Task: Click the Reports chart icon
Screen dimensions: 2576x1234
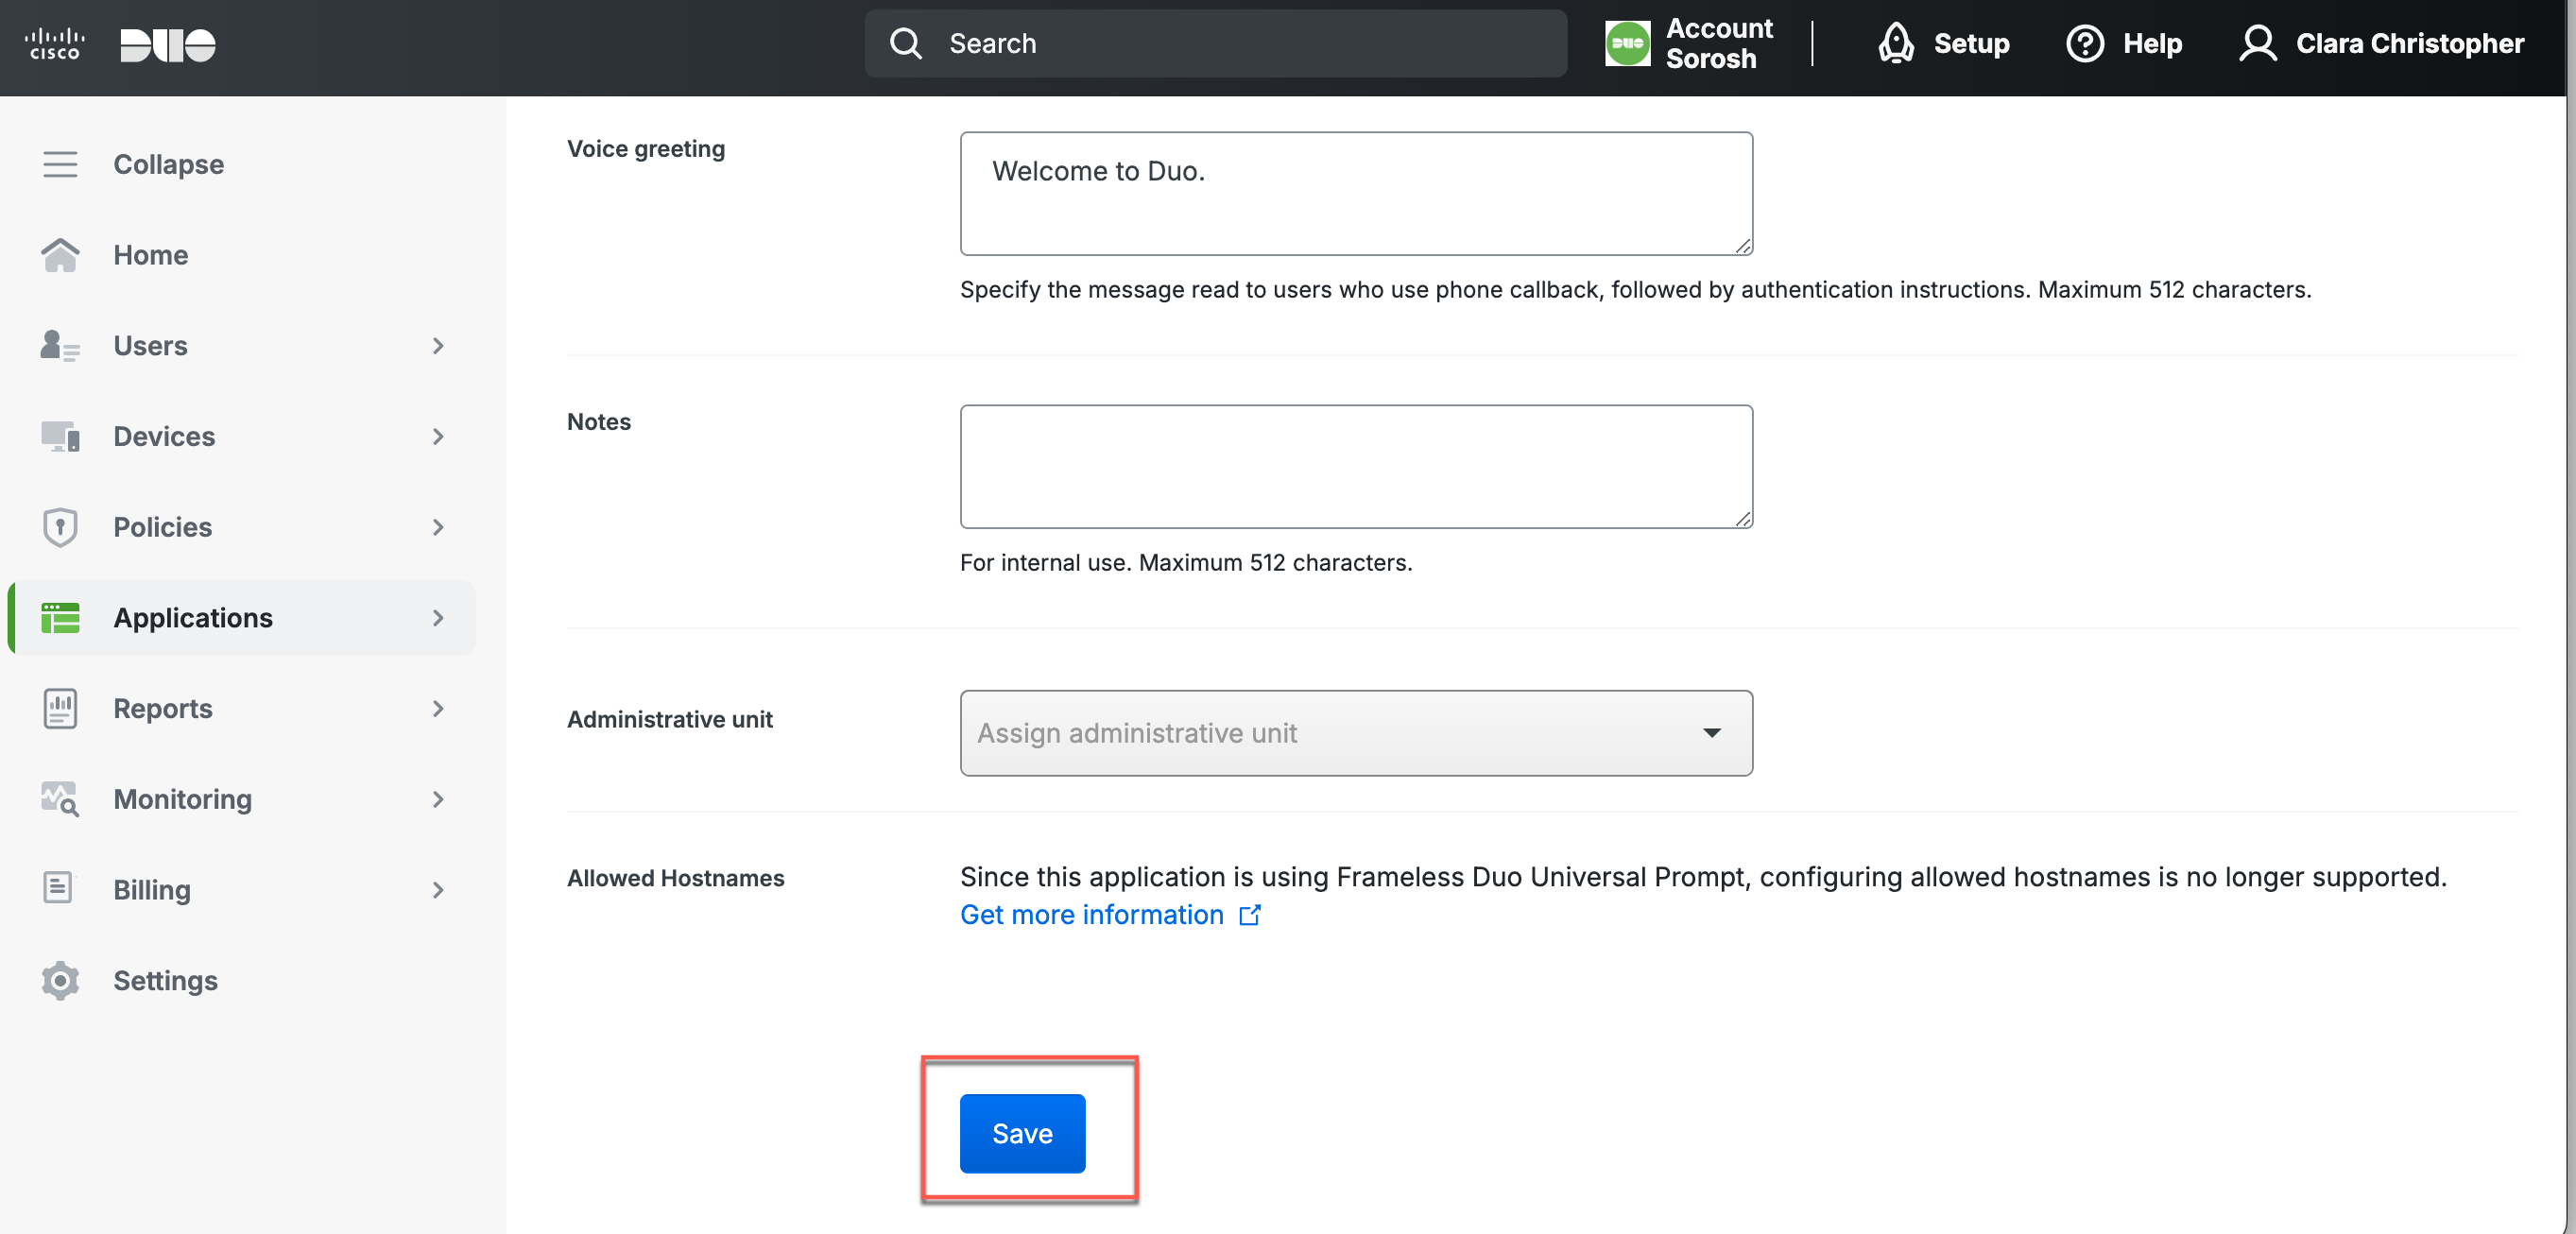Action: (60, 708)
